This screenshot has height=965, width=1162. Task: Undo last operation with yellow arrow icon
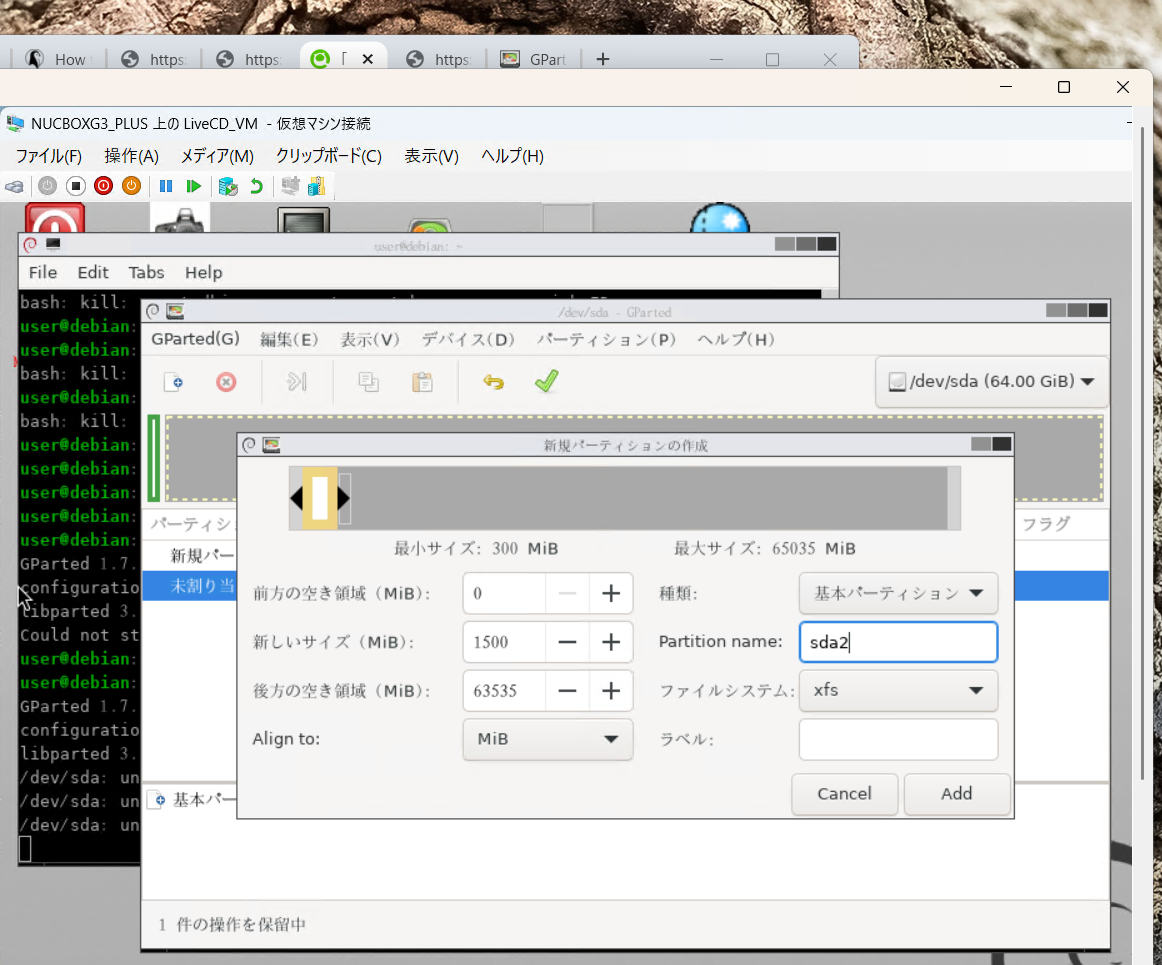(494, 382)
